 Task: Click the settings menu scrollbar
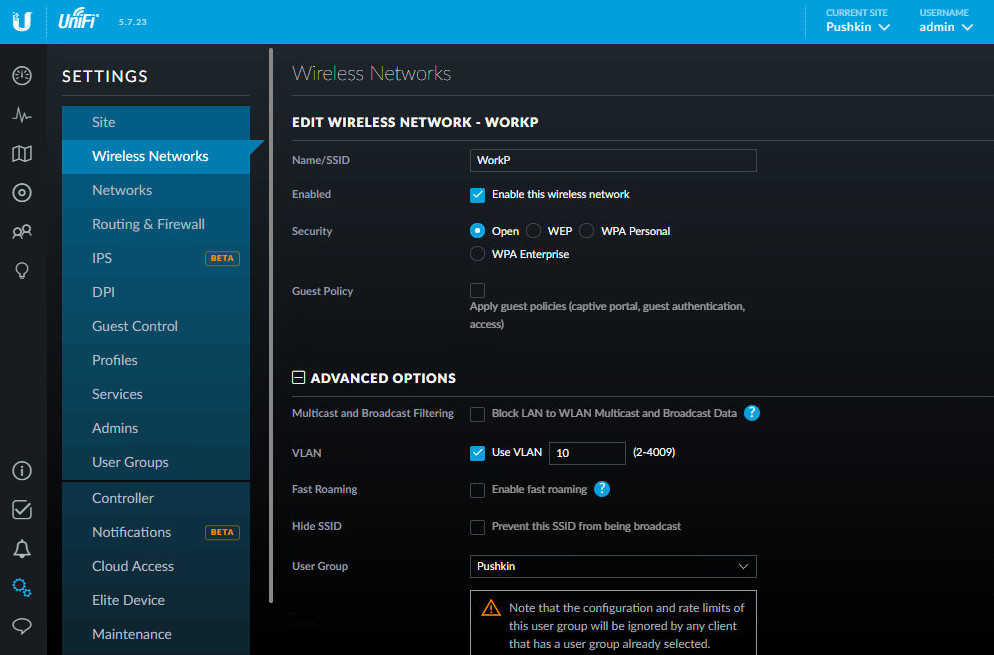[x=271, y=325]
